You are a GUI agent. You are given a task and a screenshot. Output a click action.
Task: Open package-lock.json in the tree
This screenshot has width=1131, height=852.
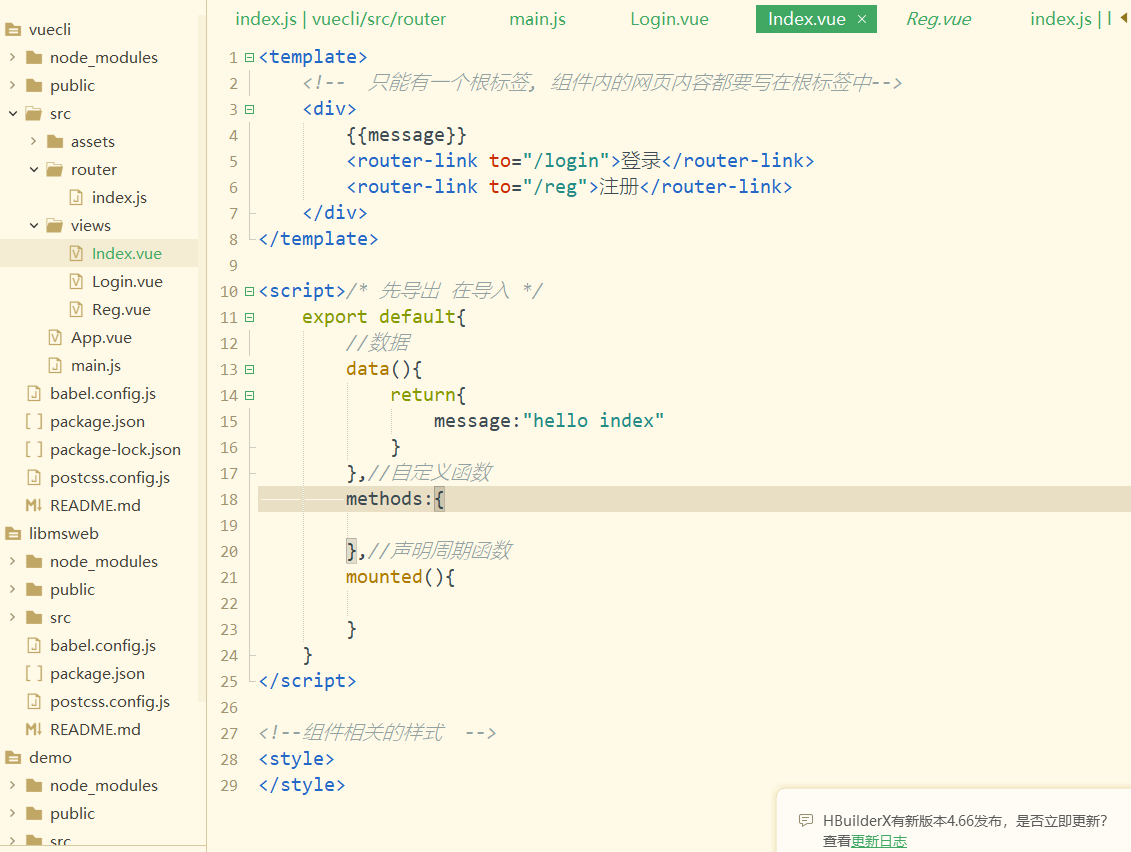tap(115, 449)
